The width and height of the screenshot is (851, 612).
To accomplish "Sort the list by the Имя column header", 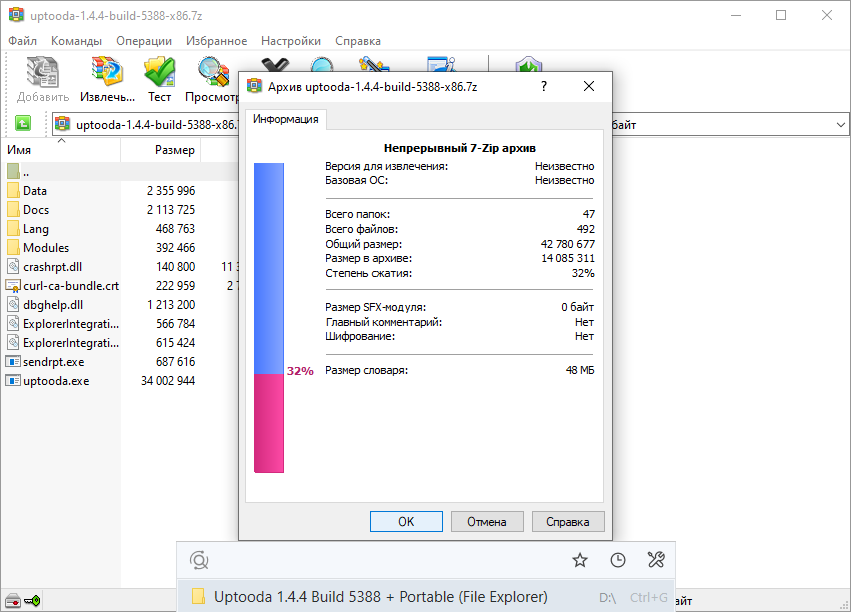I will (60, 150).
